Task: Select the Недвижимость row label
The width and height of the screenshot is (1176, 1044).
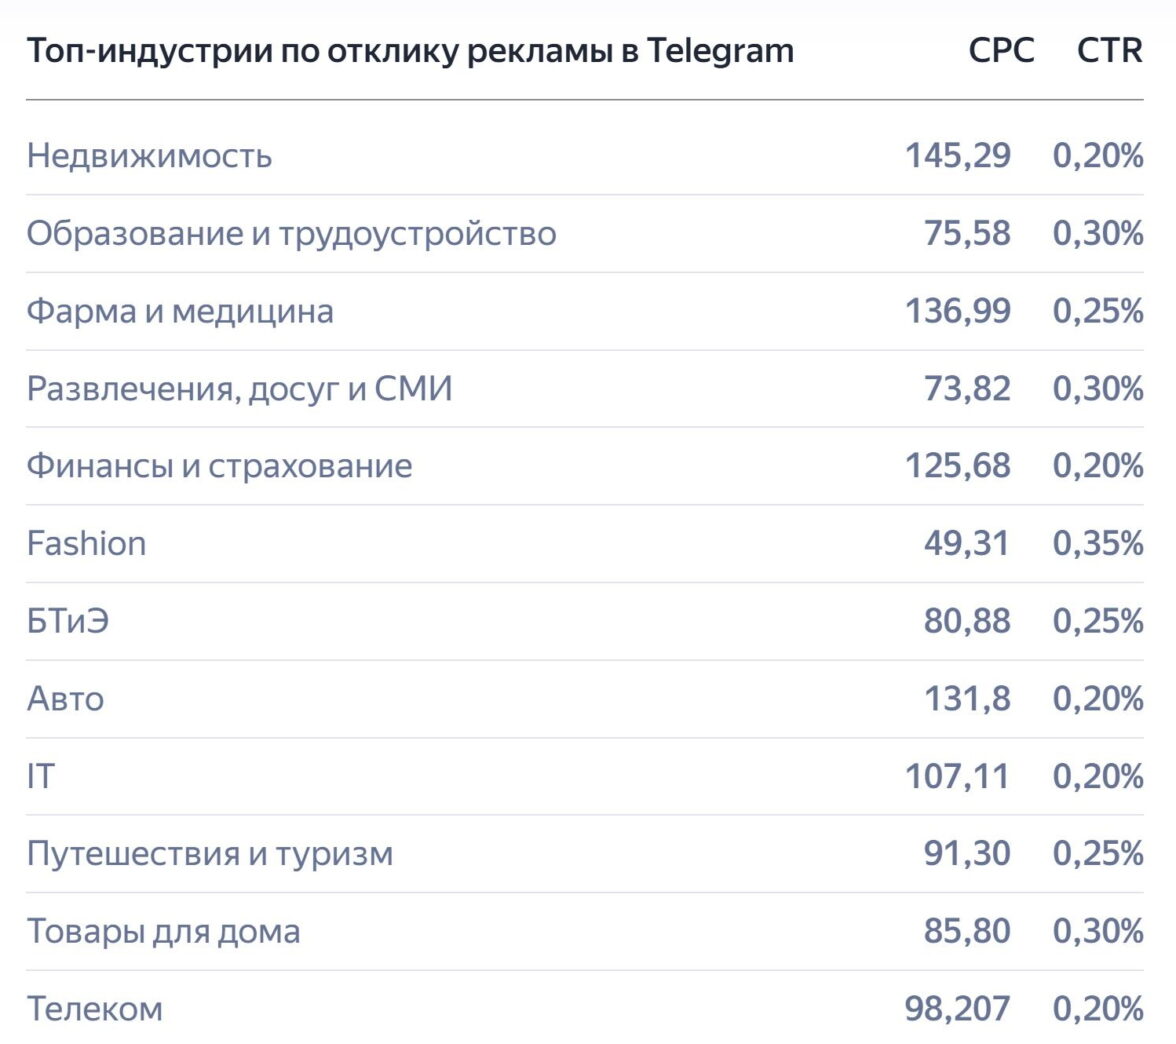Action: (x=149, y=156)
